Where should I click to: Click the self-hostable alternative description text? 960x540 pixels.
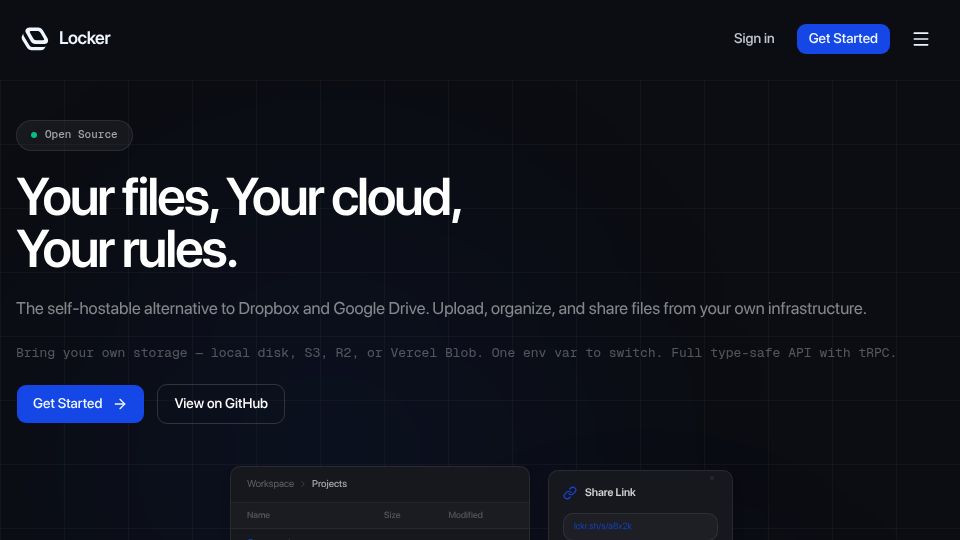(x=441, y=308)
